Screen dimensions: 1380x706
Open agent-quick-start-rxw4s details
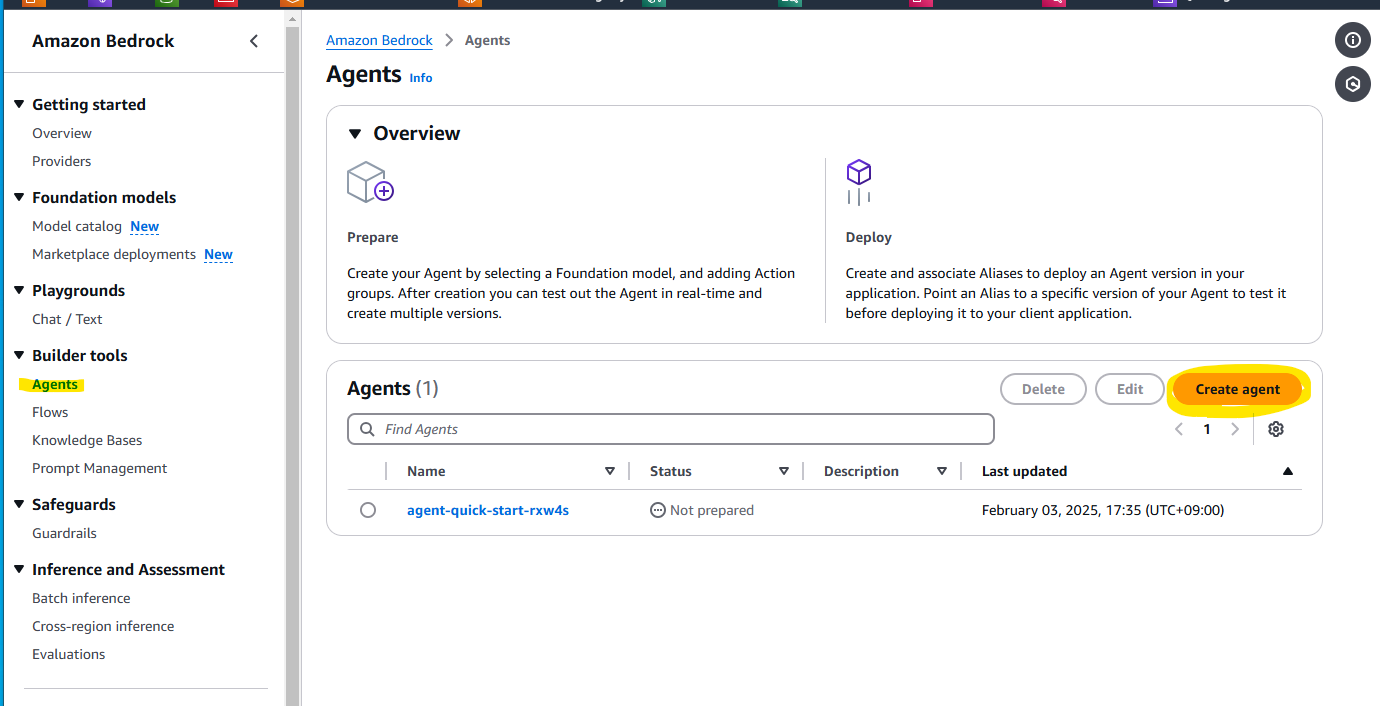488,510
